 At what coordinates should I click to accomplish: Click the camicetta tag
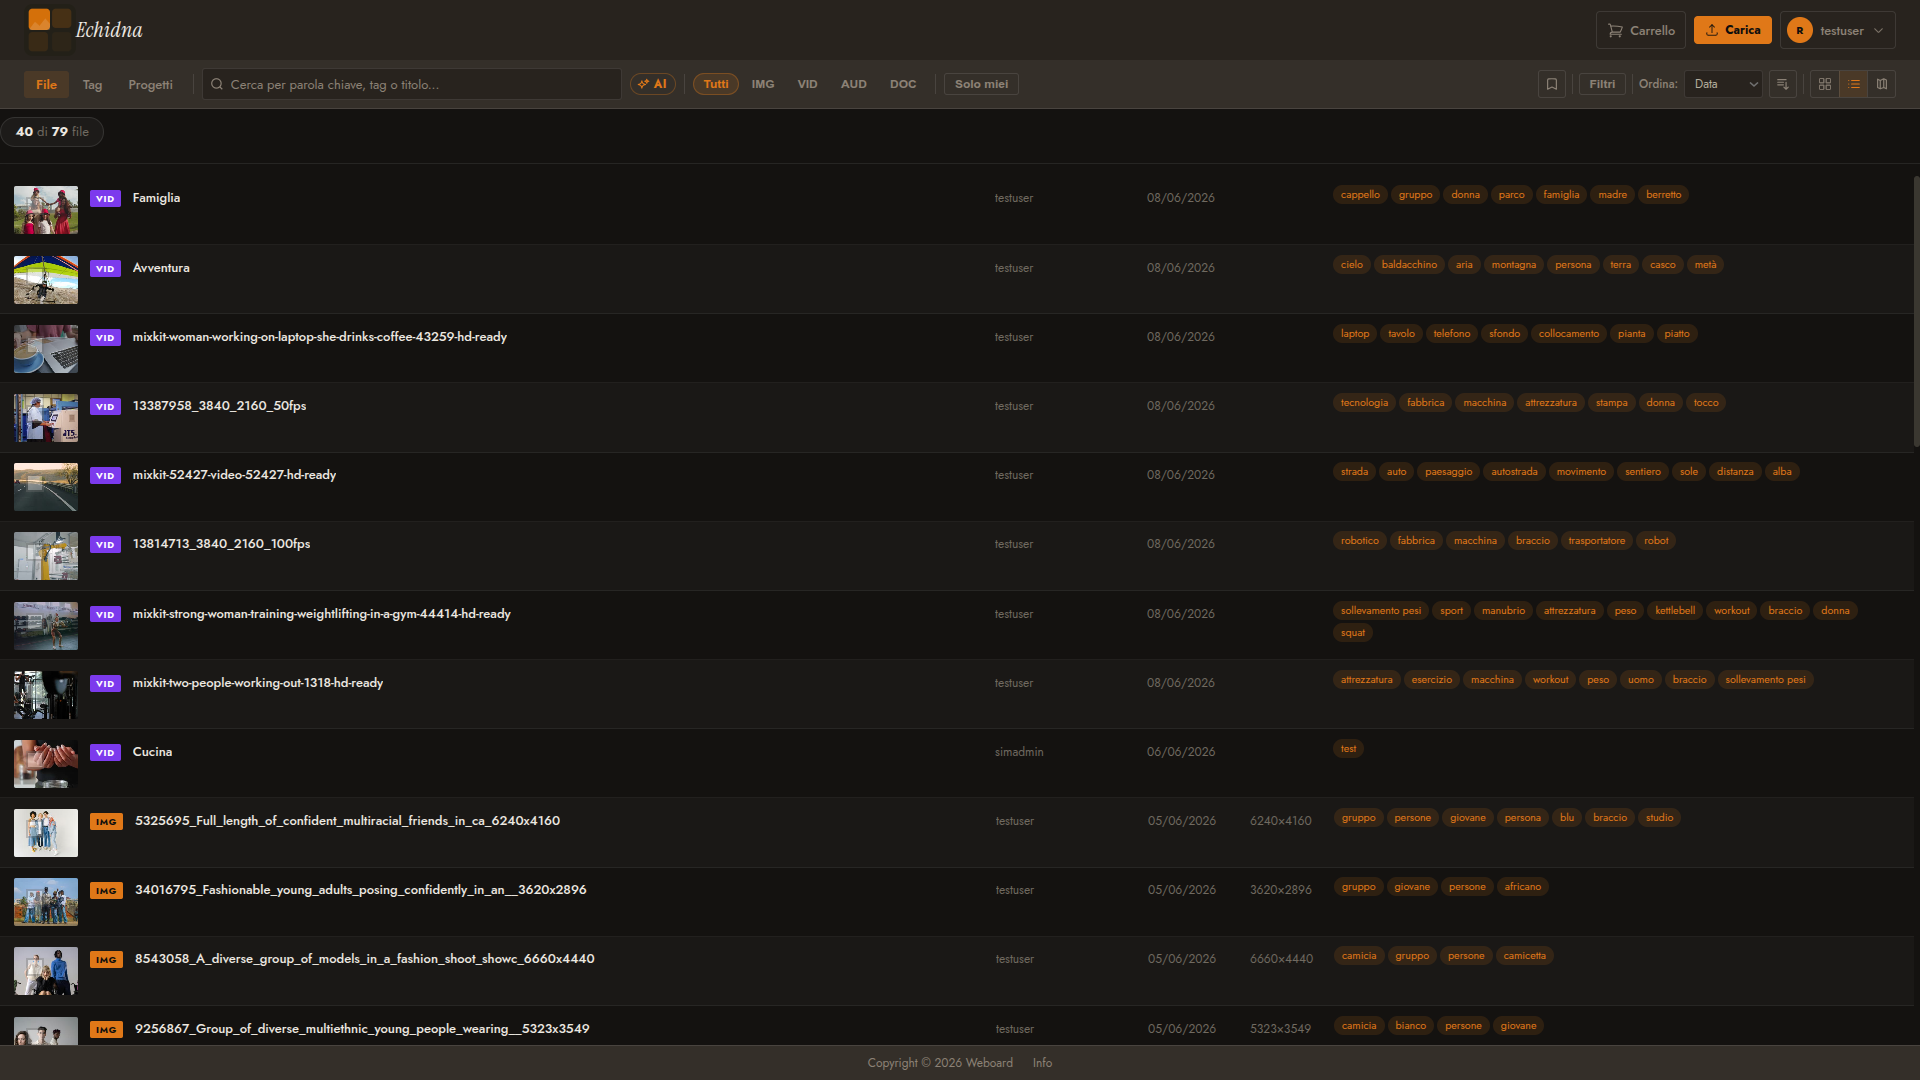1524,956
